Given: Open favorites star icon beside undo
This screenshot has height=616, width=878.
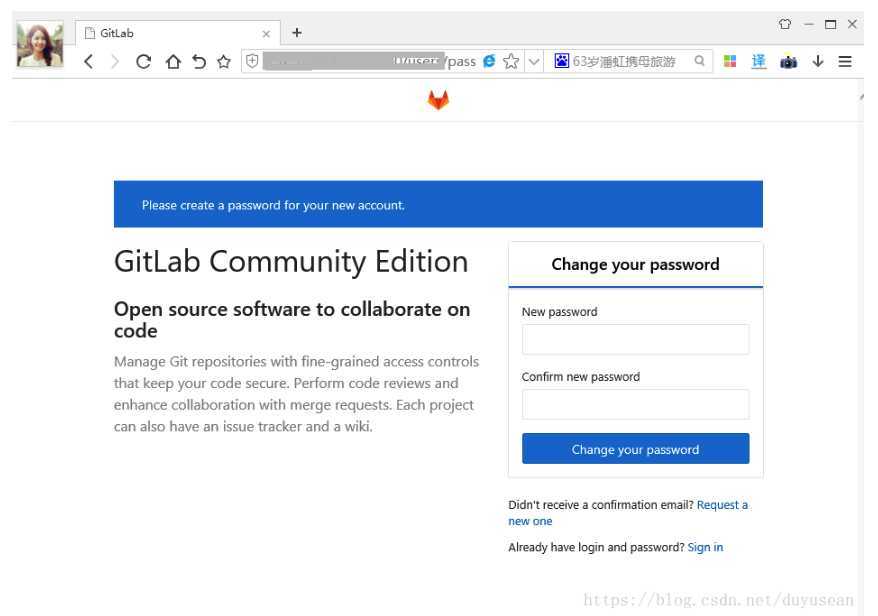Looking at the screenshot, I should [224, 61].
